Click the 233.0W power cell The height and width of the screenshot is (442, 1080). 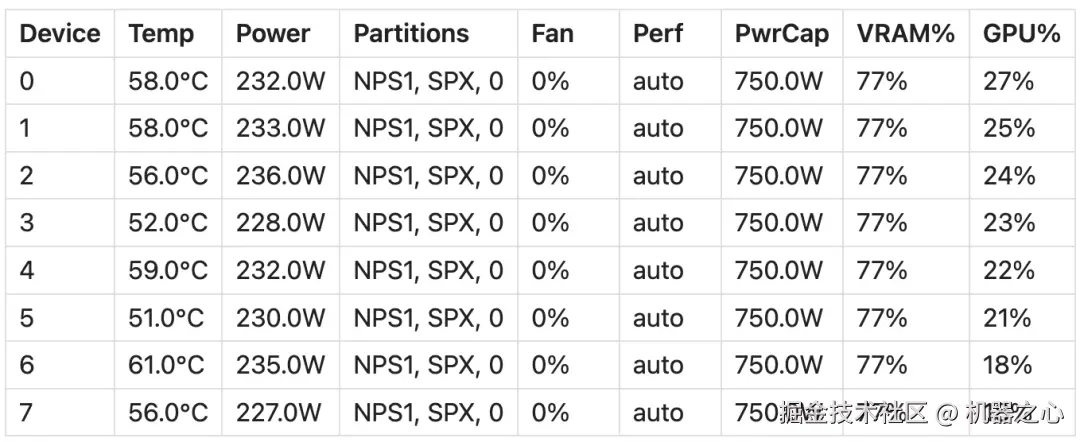pyautogui.click(x=280, y=128)
